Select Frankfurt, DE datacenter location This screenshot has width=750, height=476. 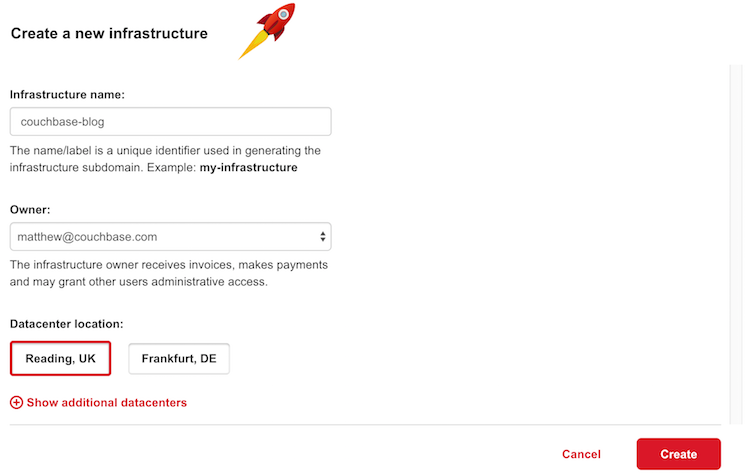179,358
